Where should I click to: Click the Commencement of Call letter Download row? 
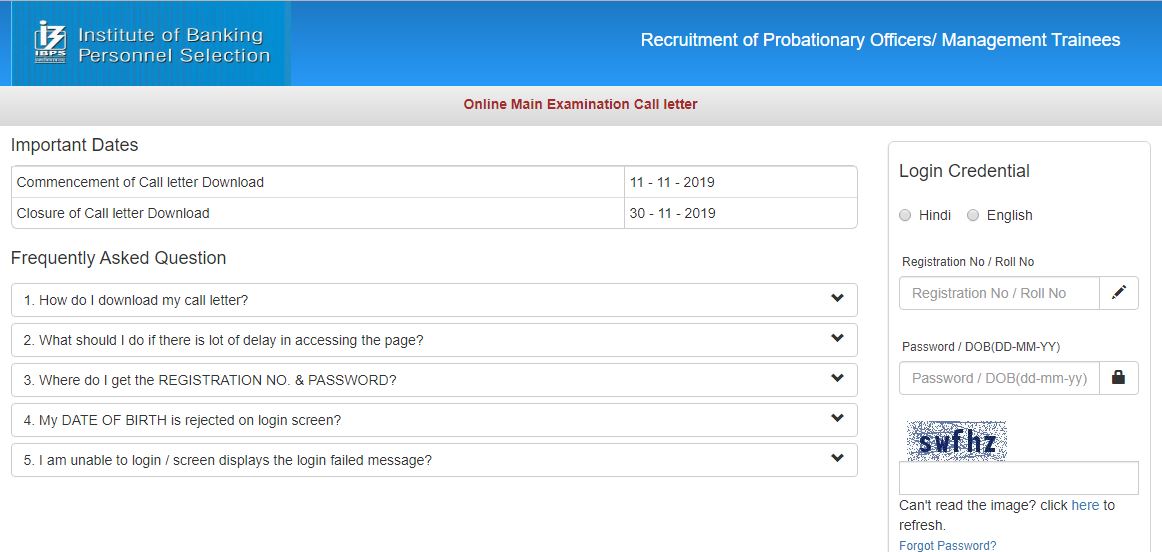point(140,182)
